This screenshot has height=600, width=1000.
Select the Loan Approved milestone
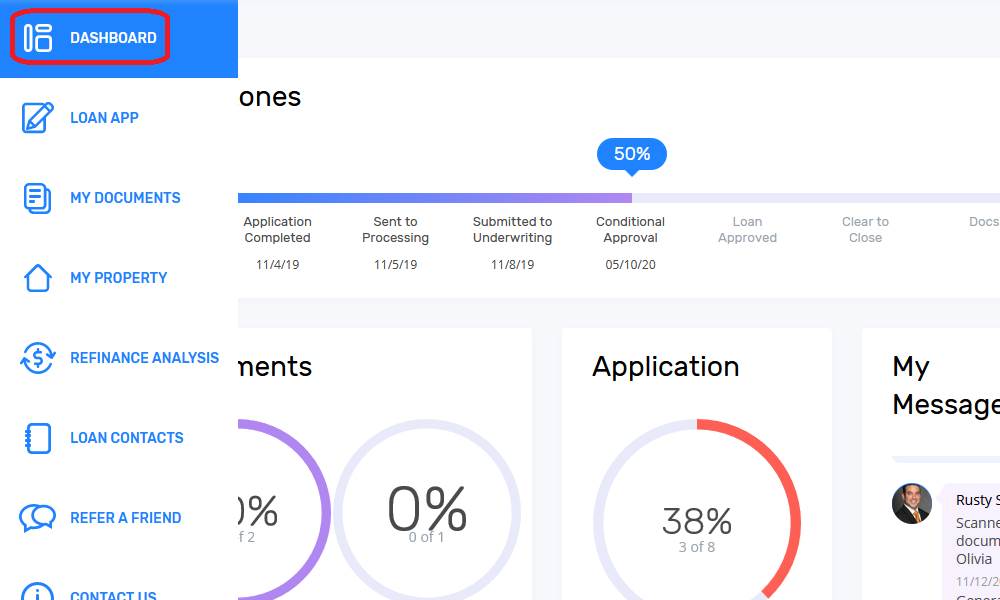(x=747, y=230)
